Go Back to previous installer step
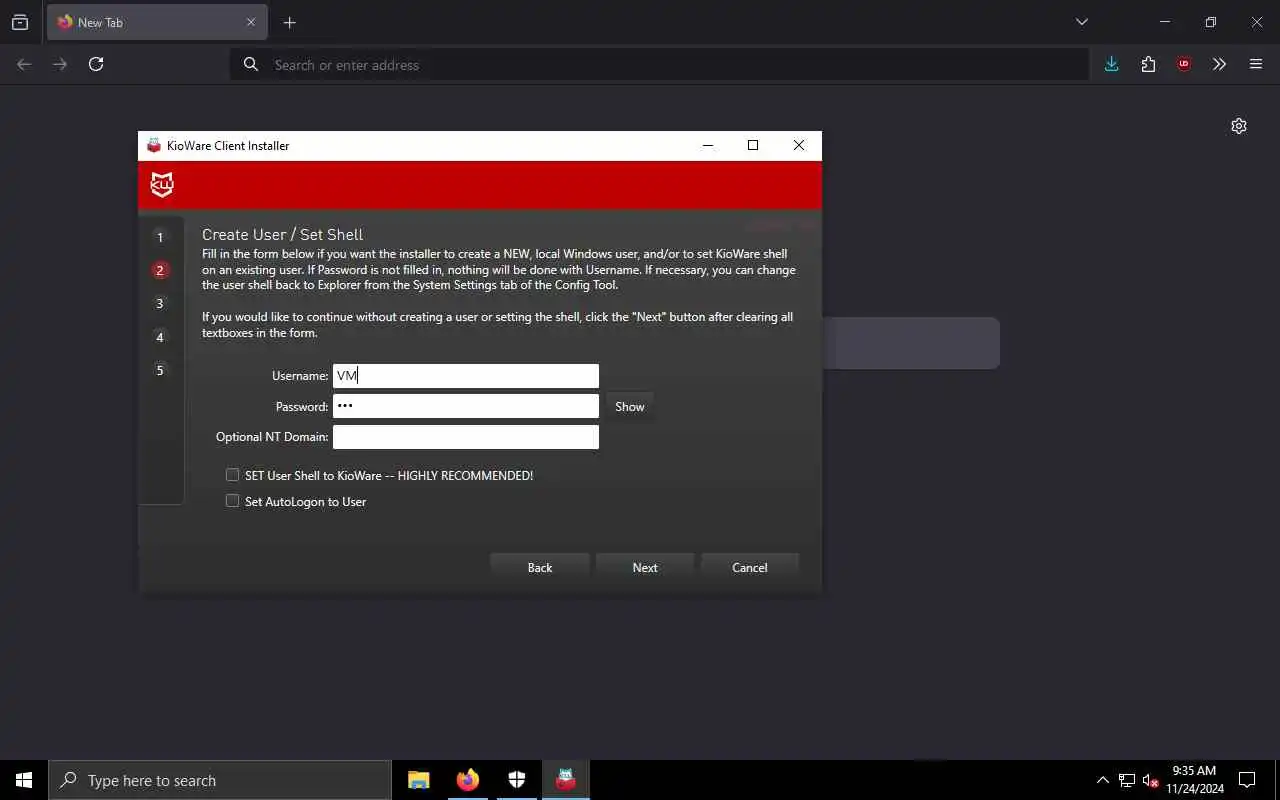This screenshot has height=800, width=1280. coord(540,567)
